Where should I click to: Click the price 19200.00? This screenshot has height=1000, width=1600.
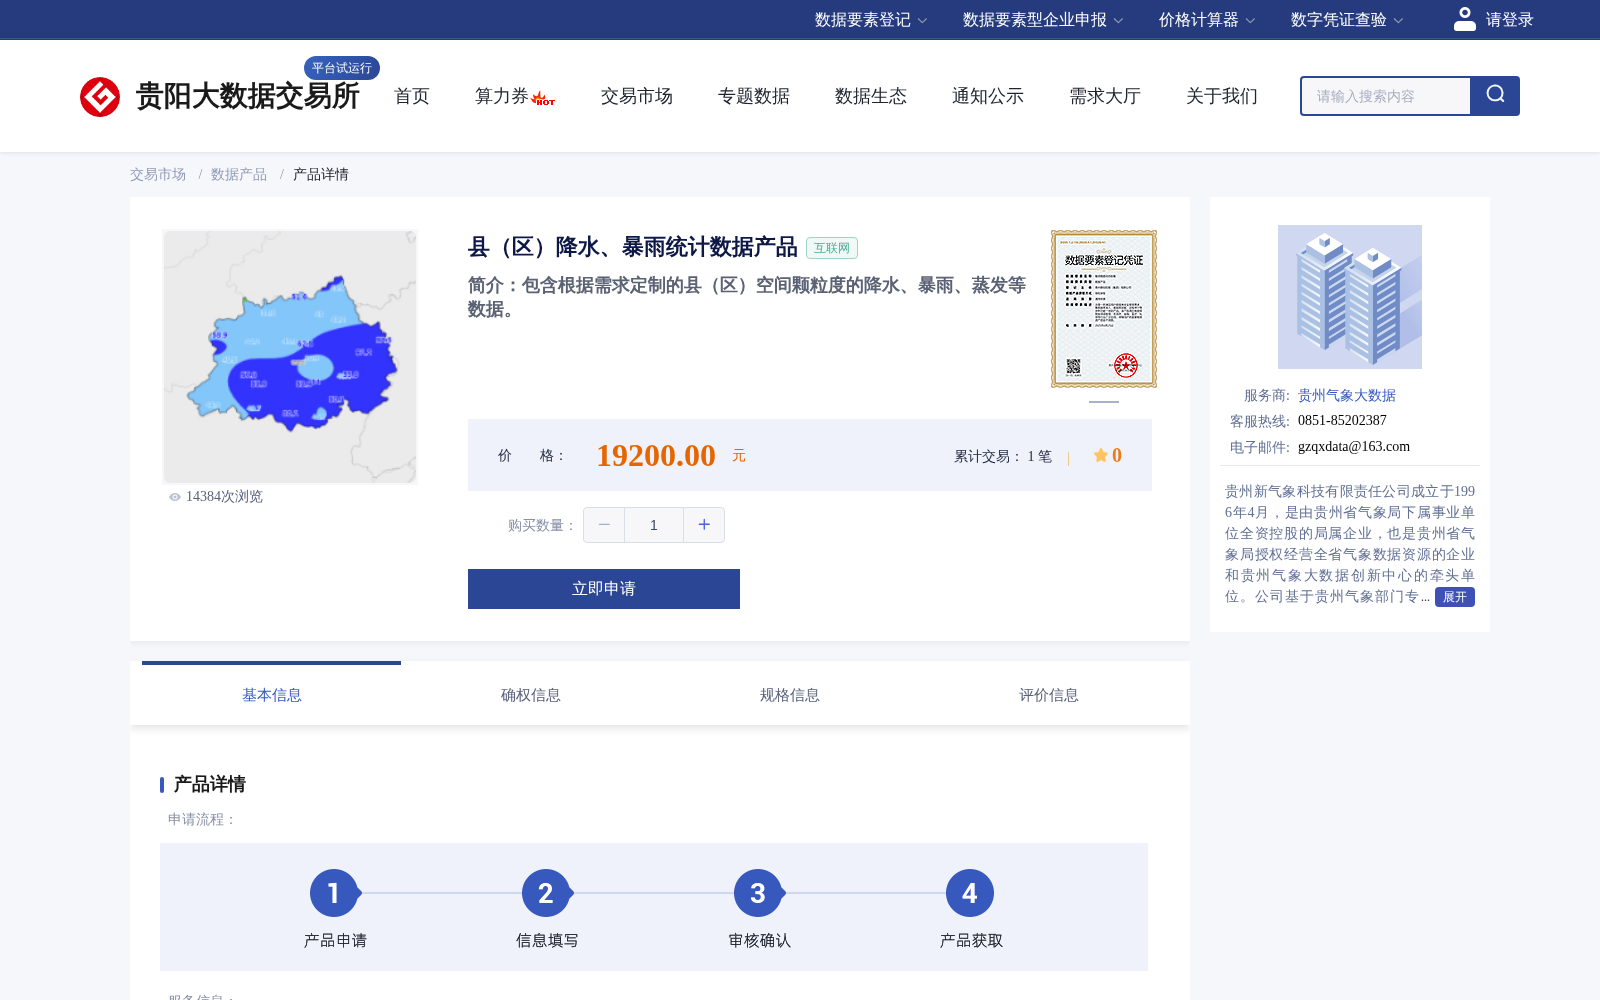tap(656, 455)
